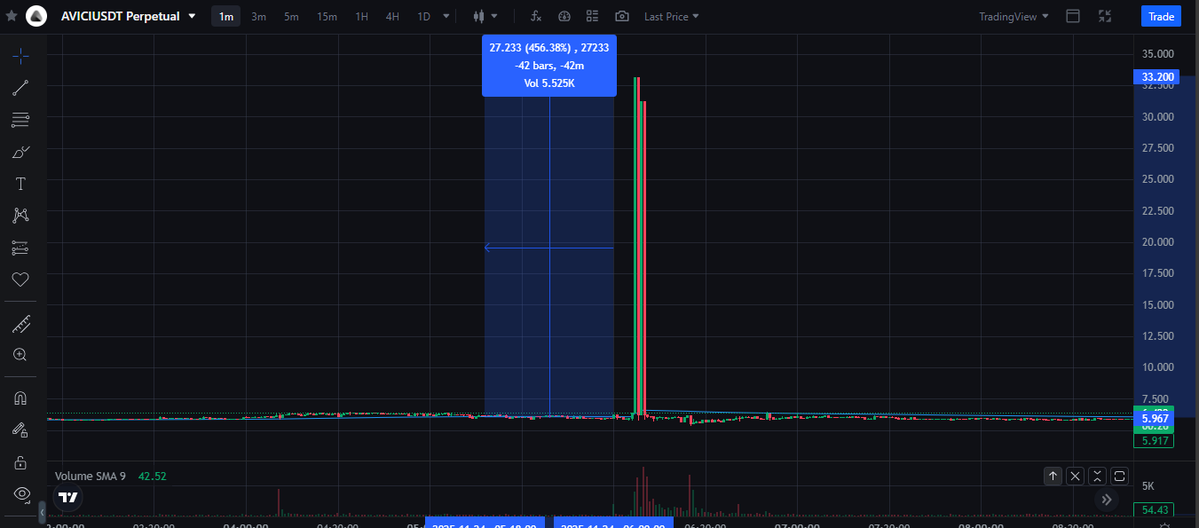Click the Volume SMA 9 indicator label
The height and width of the screenshot is (528, 1199).
coord(90,476)
